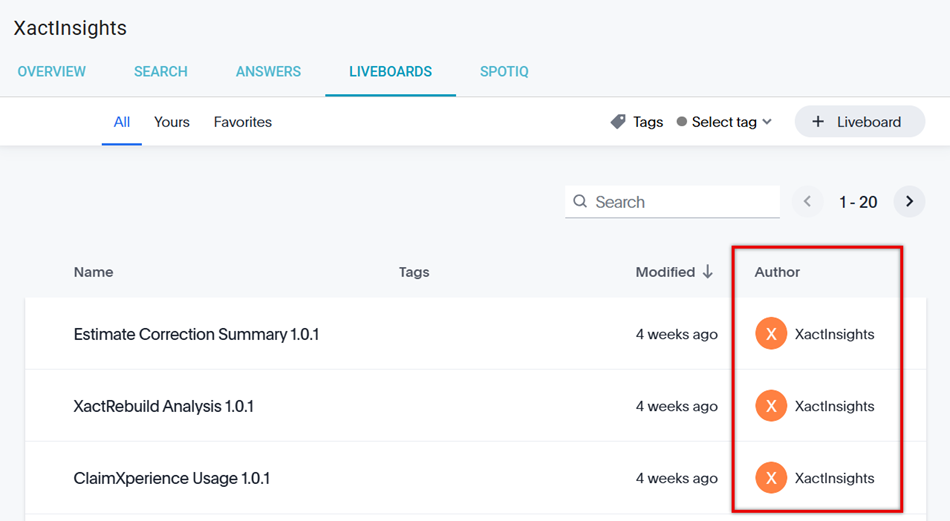The height and width of the screenshot is (521, 950).
Task: Show Favorites liveboards filter
Action: click(243, 122)
